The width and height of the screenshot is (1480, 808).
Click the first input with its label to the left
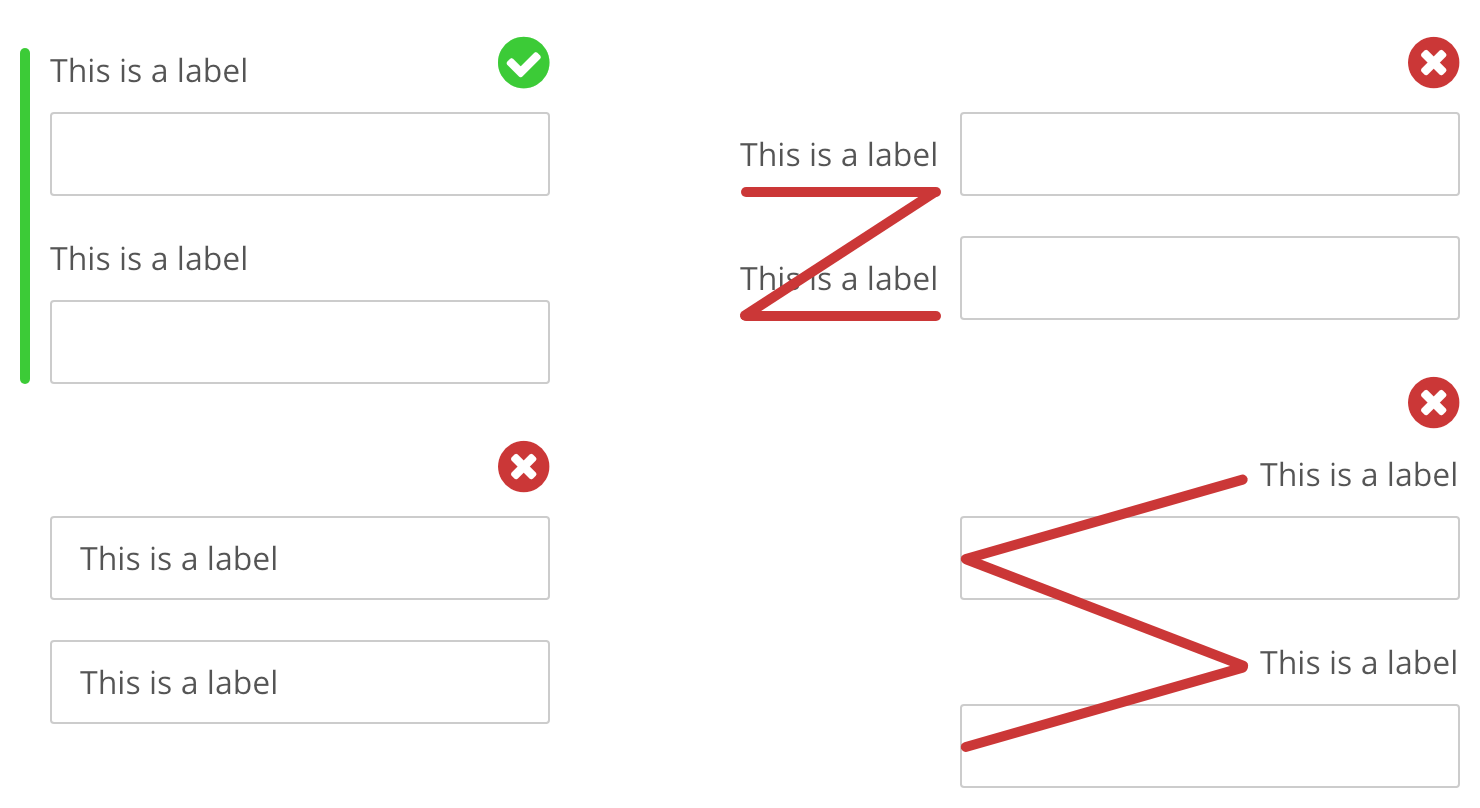coord(1210,154)
